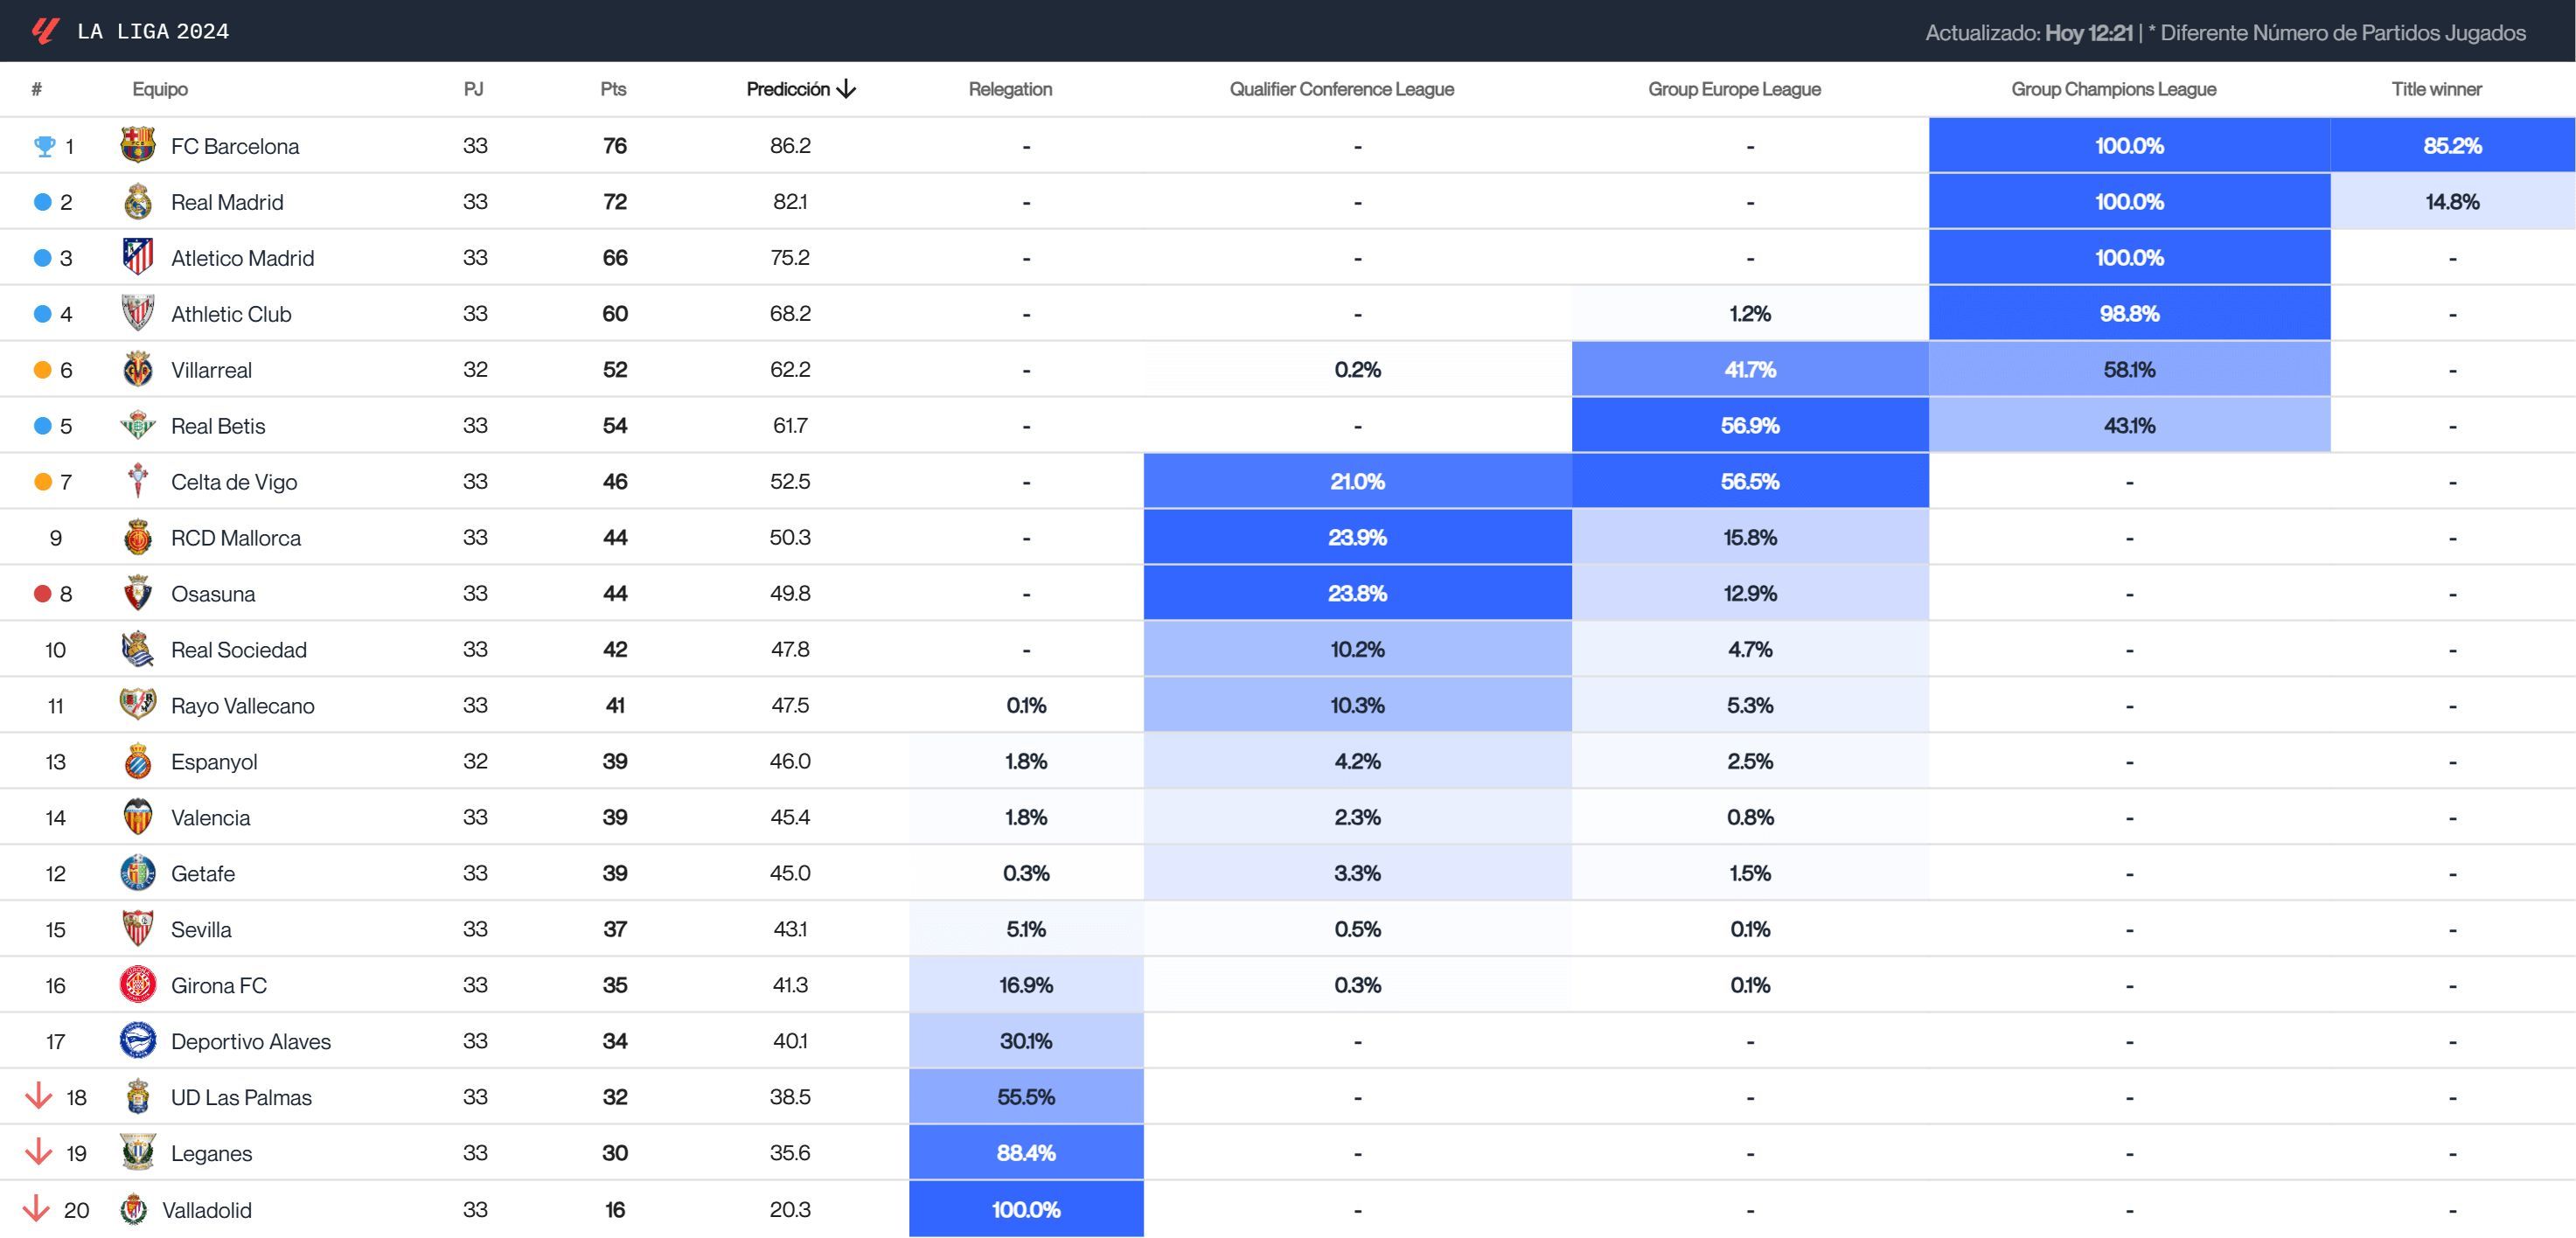2576x1238 pixels.
Task: Click the Sevilla club crest
Action: click(139, 929)
